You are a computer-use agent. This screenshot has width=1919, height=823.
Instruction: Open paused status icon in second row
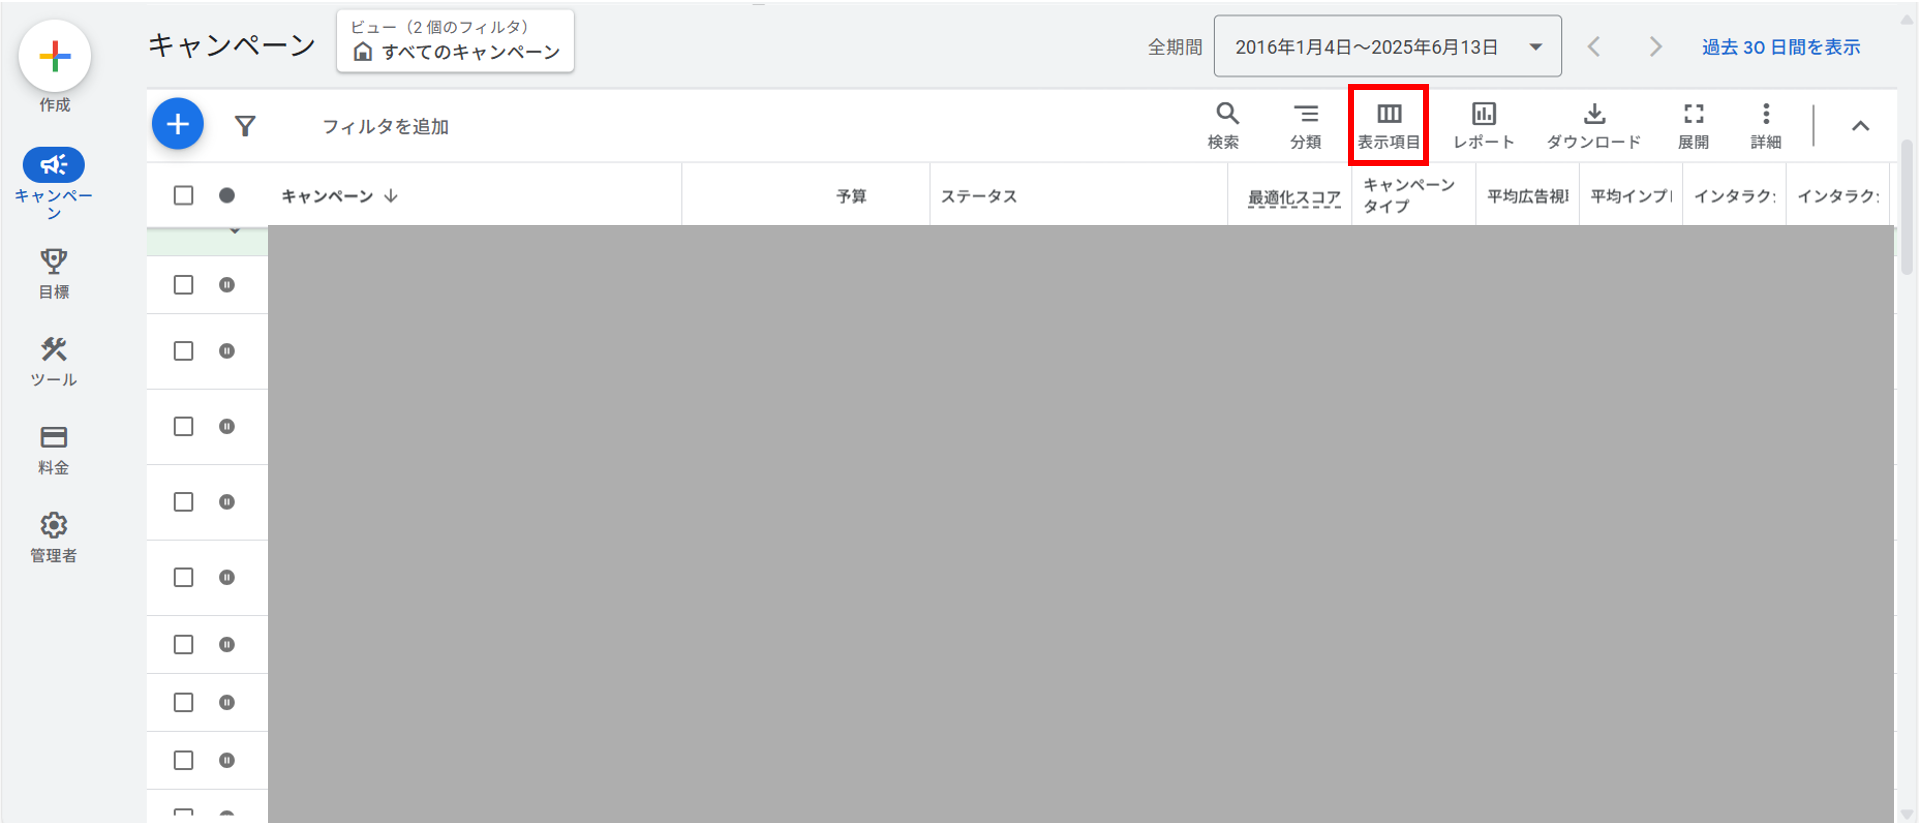point(227,351)
